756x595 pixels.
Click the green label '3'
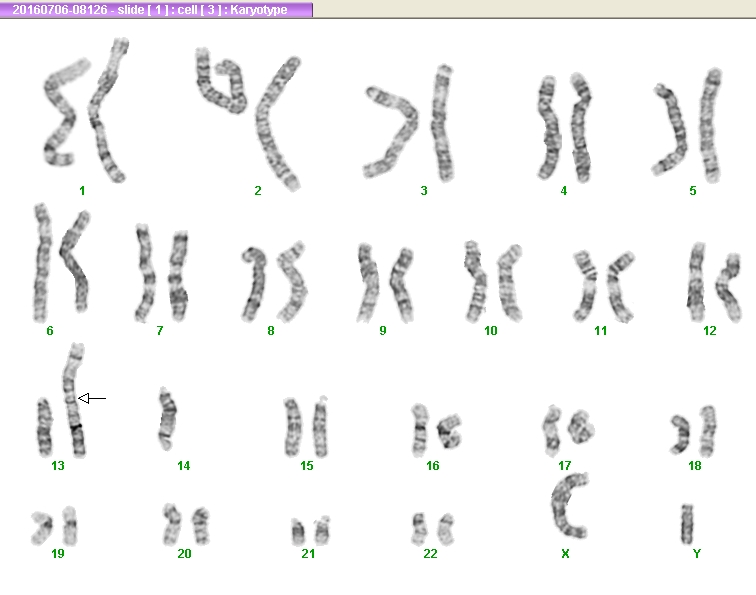tap(424, 191)
